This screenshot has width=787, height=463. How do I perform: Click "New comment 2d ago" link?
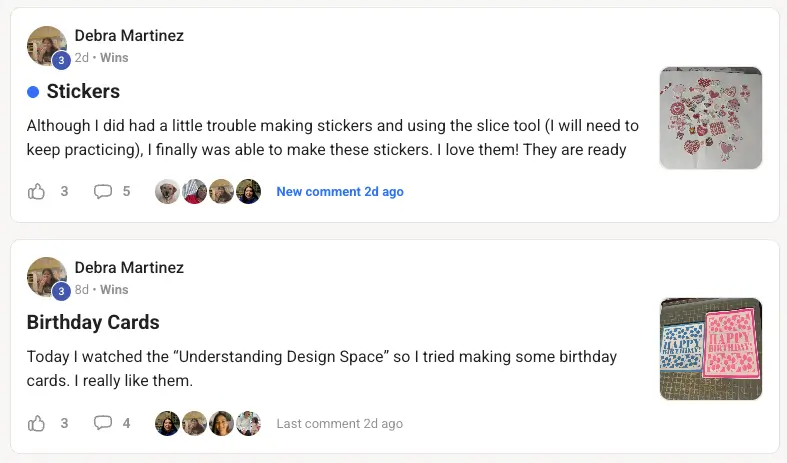(340, 191)
